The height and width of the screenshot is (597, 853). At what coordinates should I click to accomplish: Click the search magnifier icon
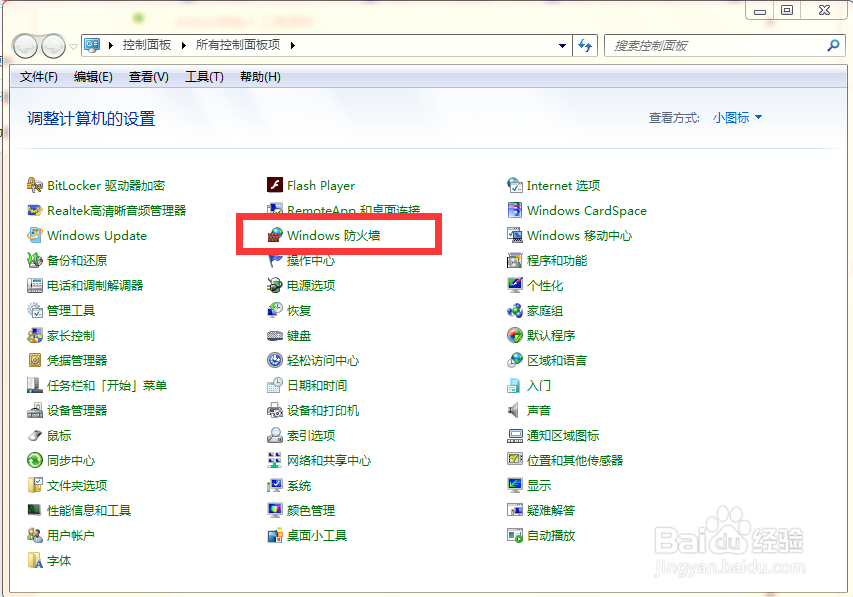tap(833, 46)
